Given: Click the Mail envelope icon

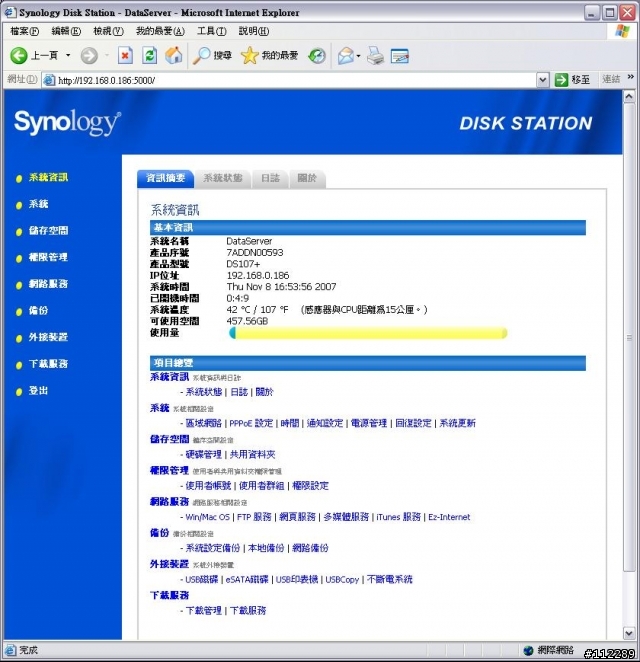Looking at the screenshot, I should (x=346, y=56).
